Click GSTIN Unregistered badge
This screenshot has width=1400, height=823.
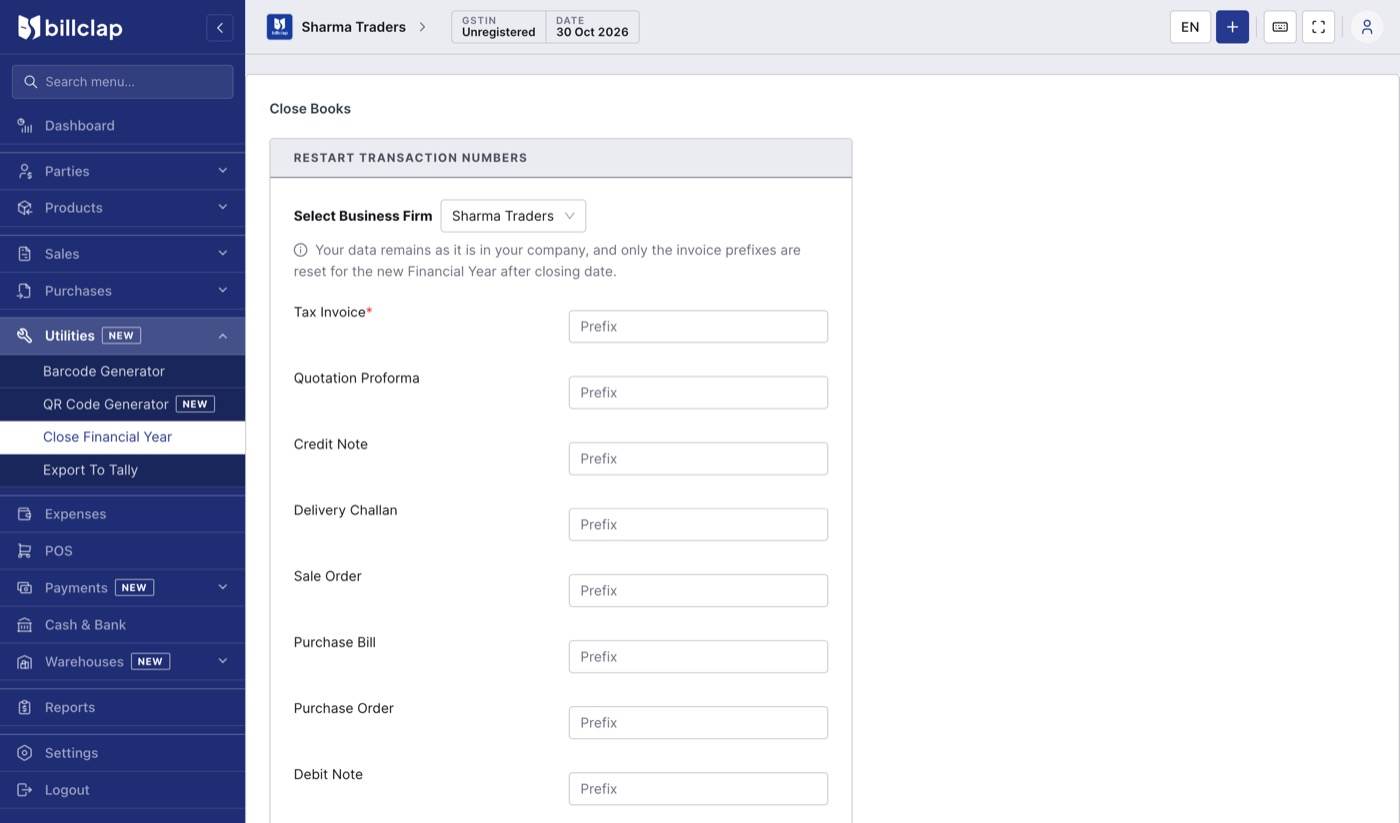click(499, 27)
